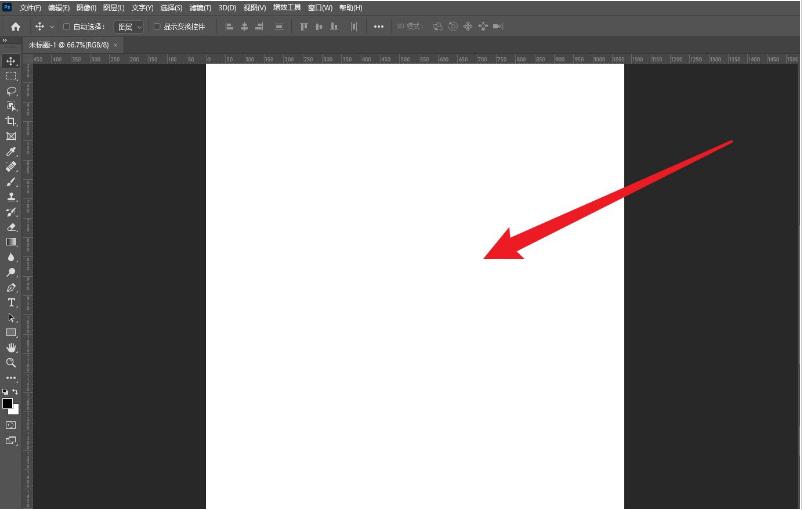Close the 未标题-1 document tab

click(x=116, y=45)
